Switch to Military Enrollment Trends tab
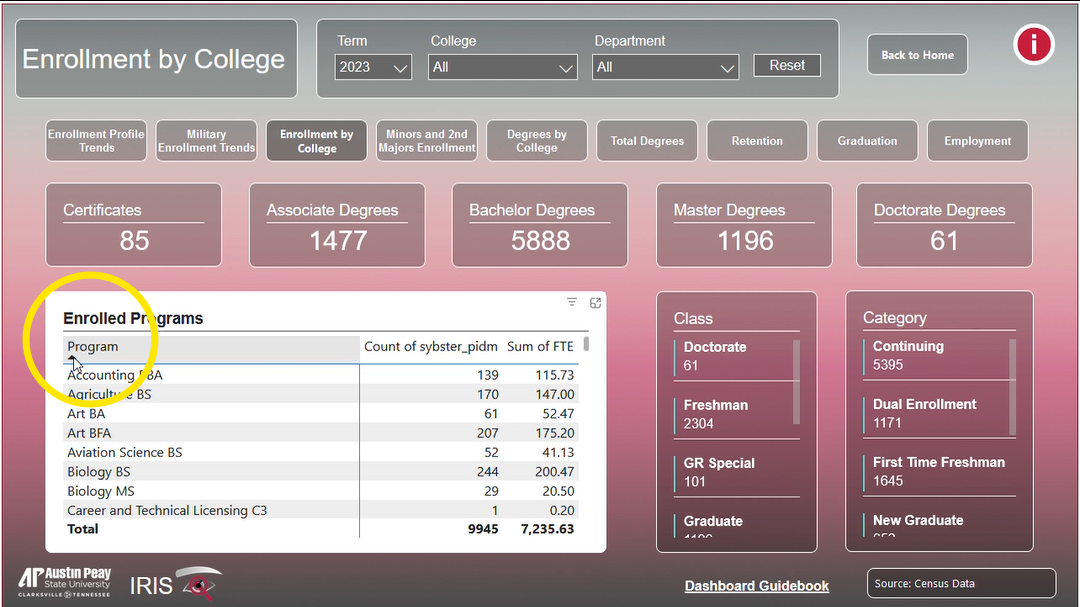 click(206, 141)
